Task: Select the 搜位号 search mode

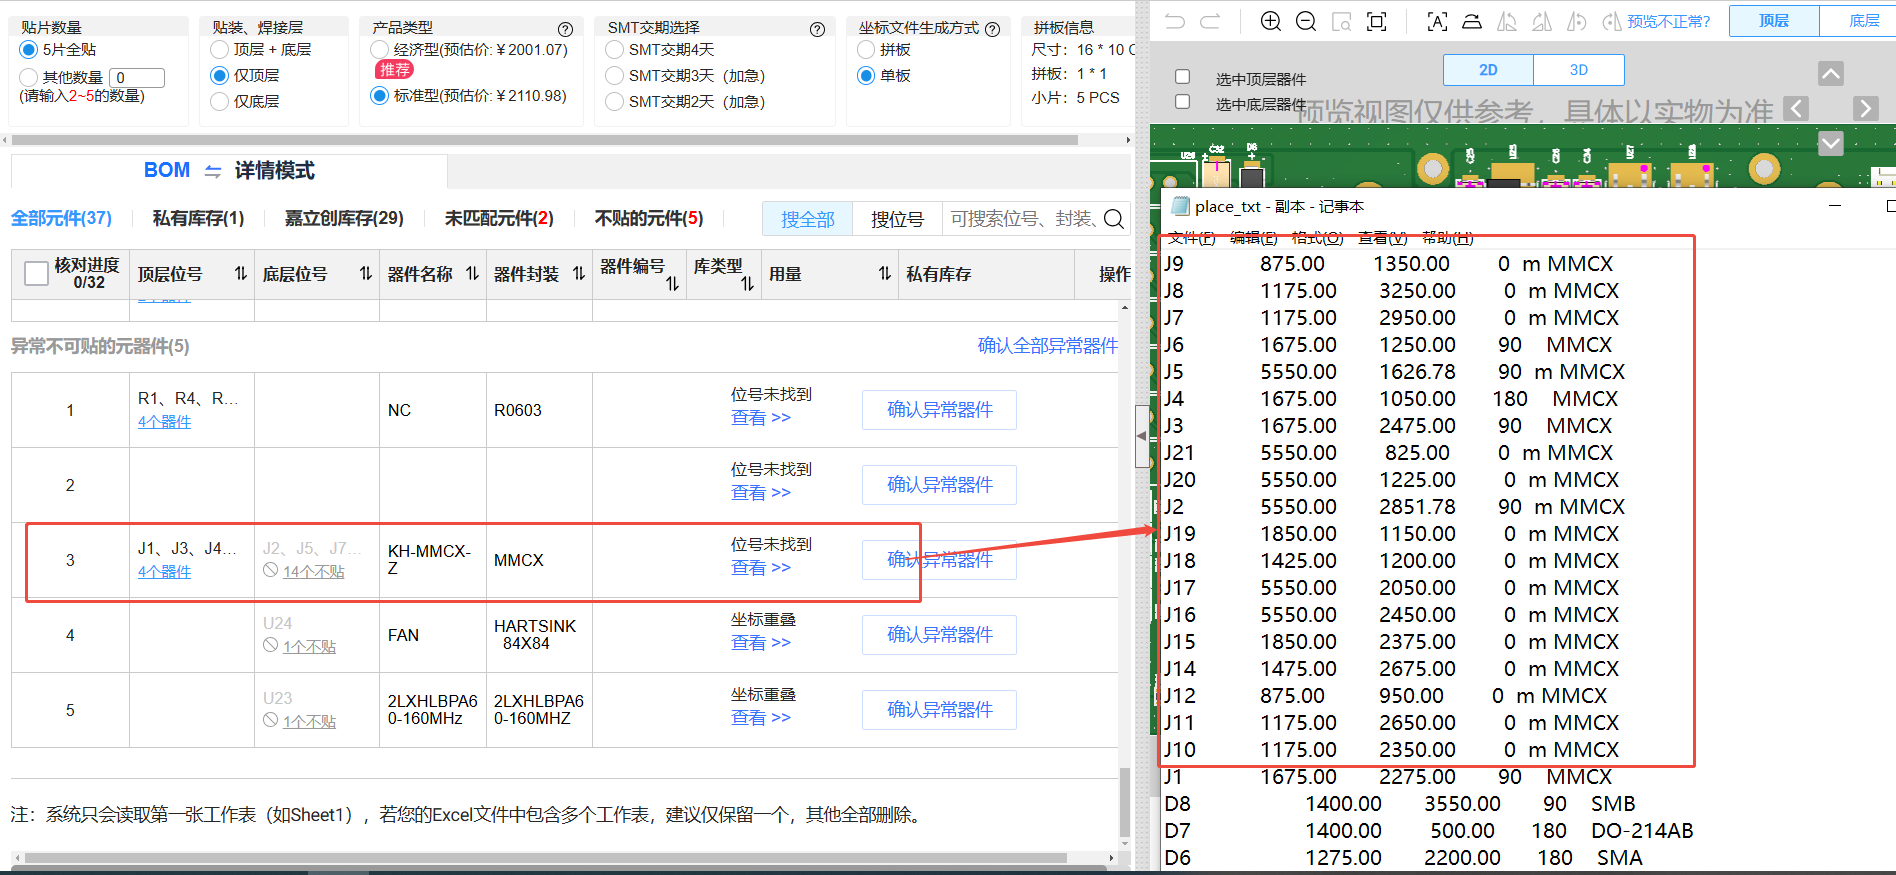Action: click(x=897, y=219)
